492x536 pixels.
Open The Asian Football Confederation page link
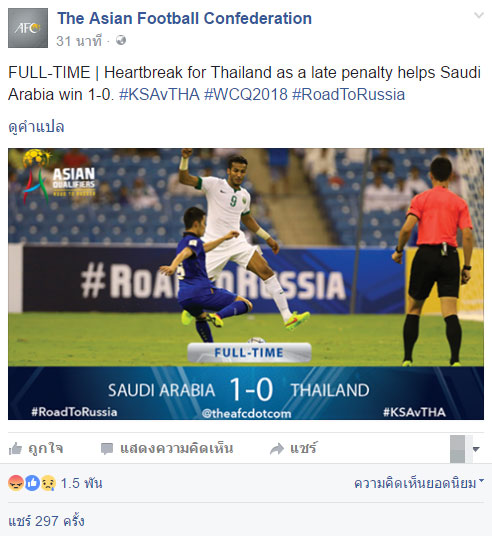coord(185,18)
